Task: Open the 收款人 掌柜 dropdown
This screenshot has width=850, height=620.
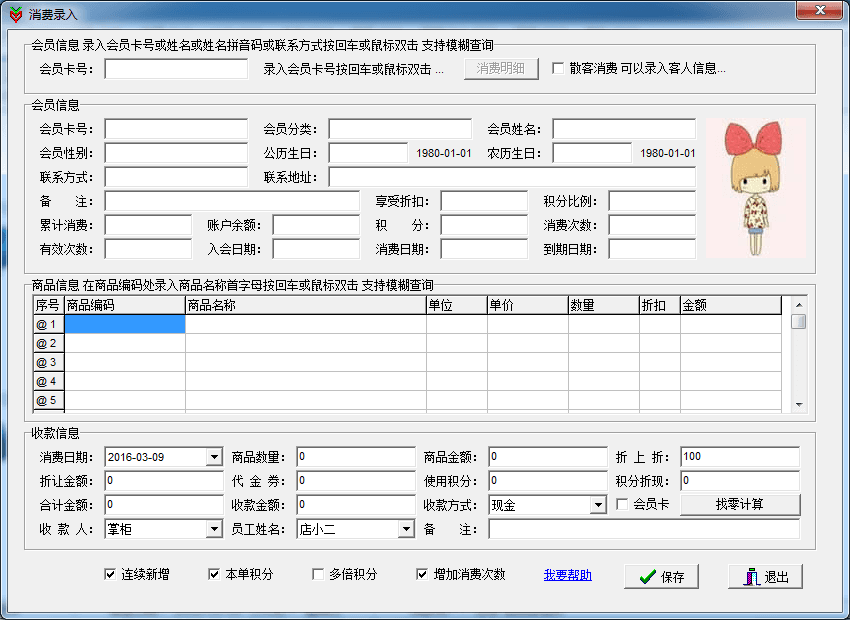Action: (215, 529)
